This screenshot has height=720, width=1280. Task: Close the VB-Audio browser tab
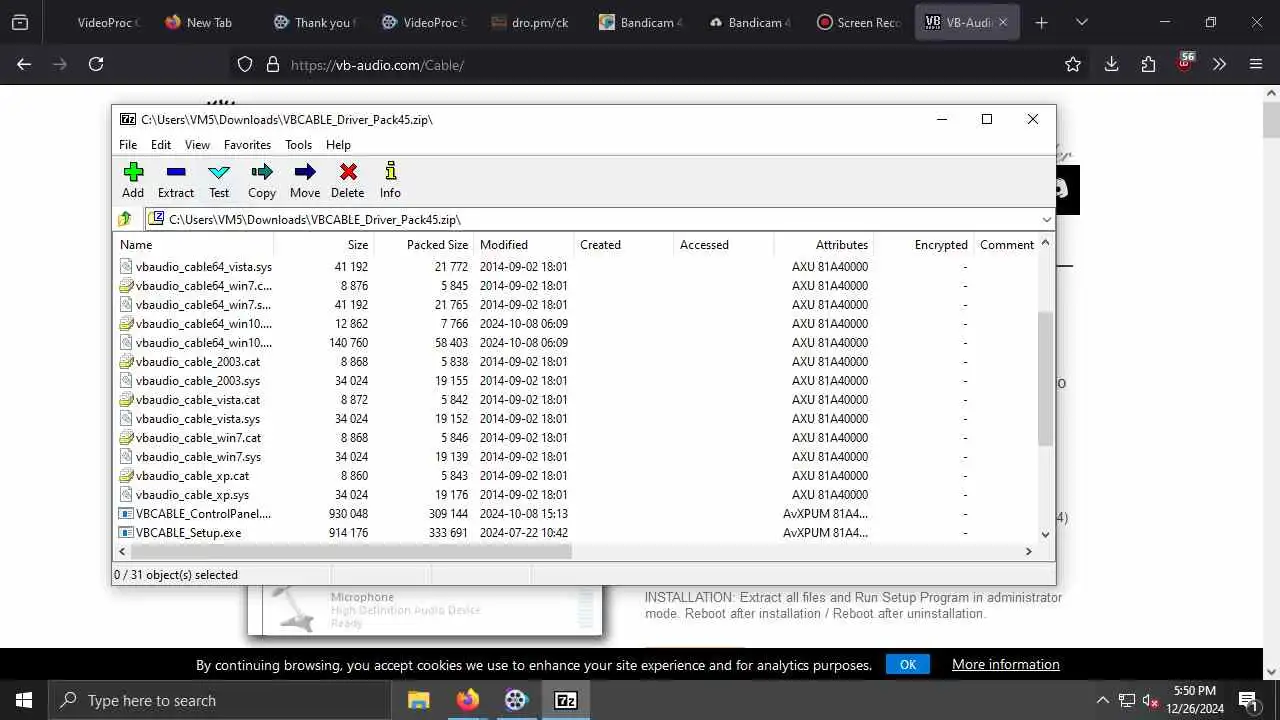point(1003,22)
